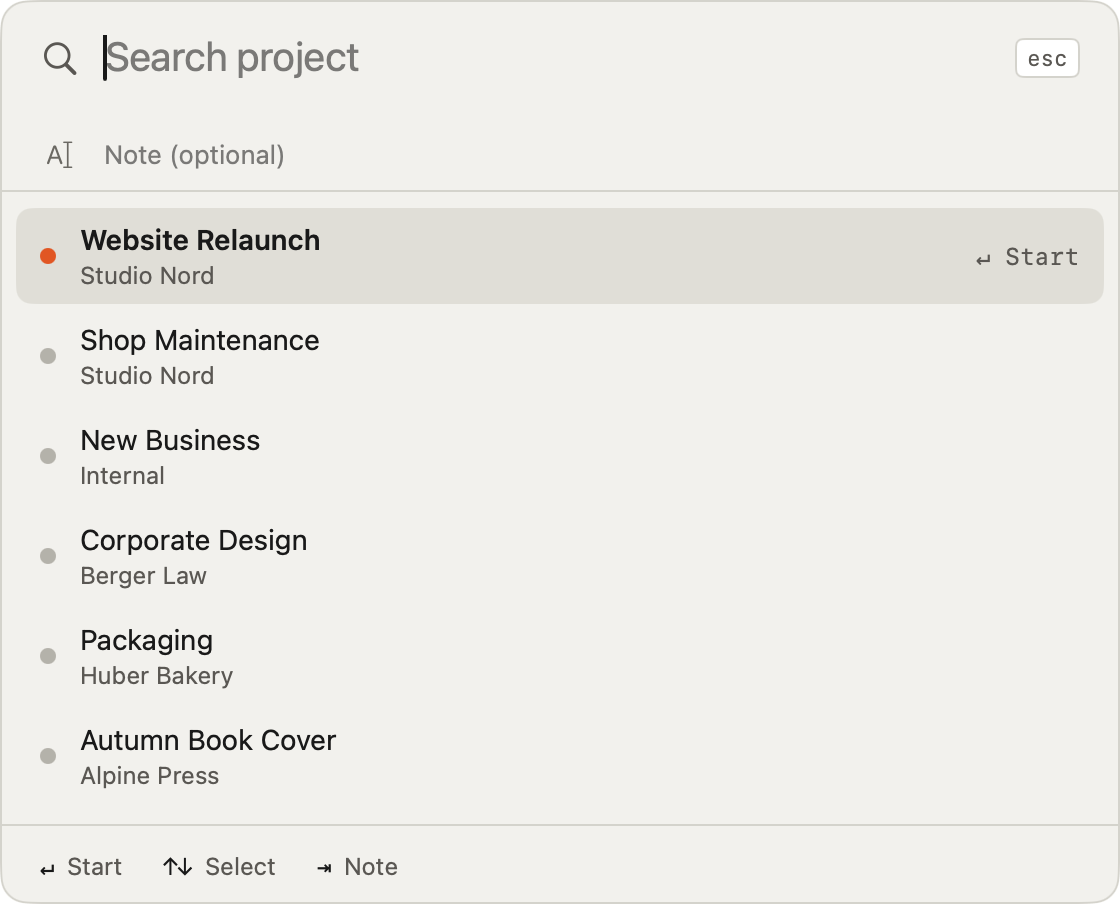Click the esc key button
Viewport: 1120px width, 904px height.
tap(1047, 58)
